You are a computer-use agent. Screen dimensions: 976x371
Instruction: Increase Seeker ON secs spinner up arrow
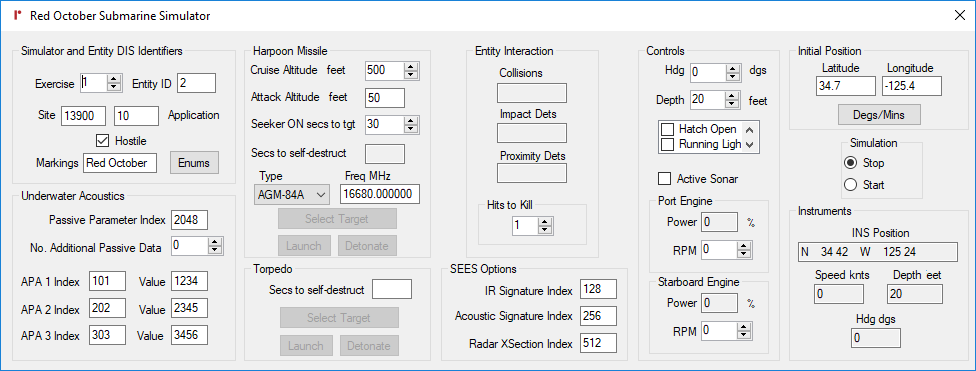tap(410, 120)
